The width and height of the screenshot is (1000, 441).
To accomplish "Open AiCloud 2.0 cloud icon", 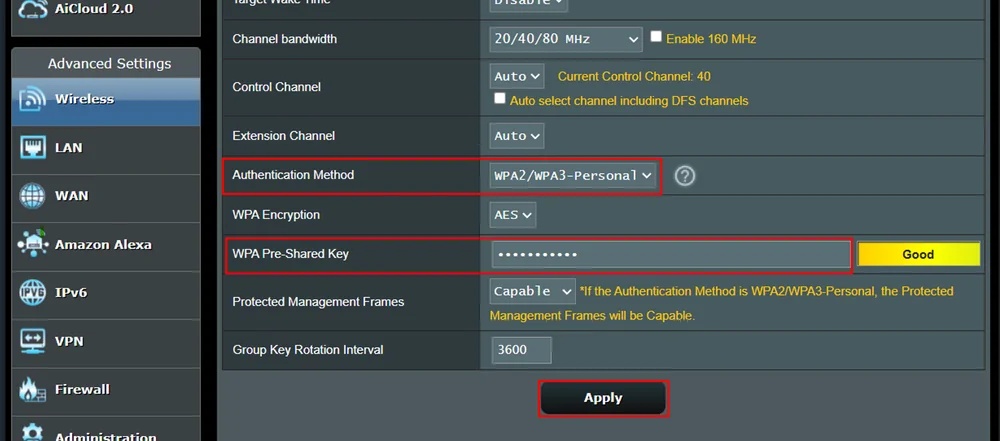I will [33, 11].
